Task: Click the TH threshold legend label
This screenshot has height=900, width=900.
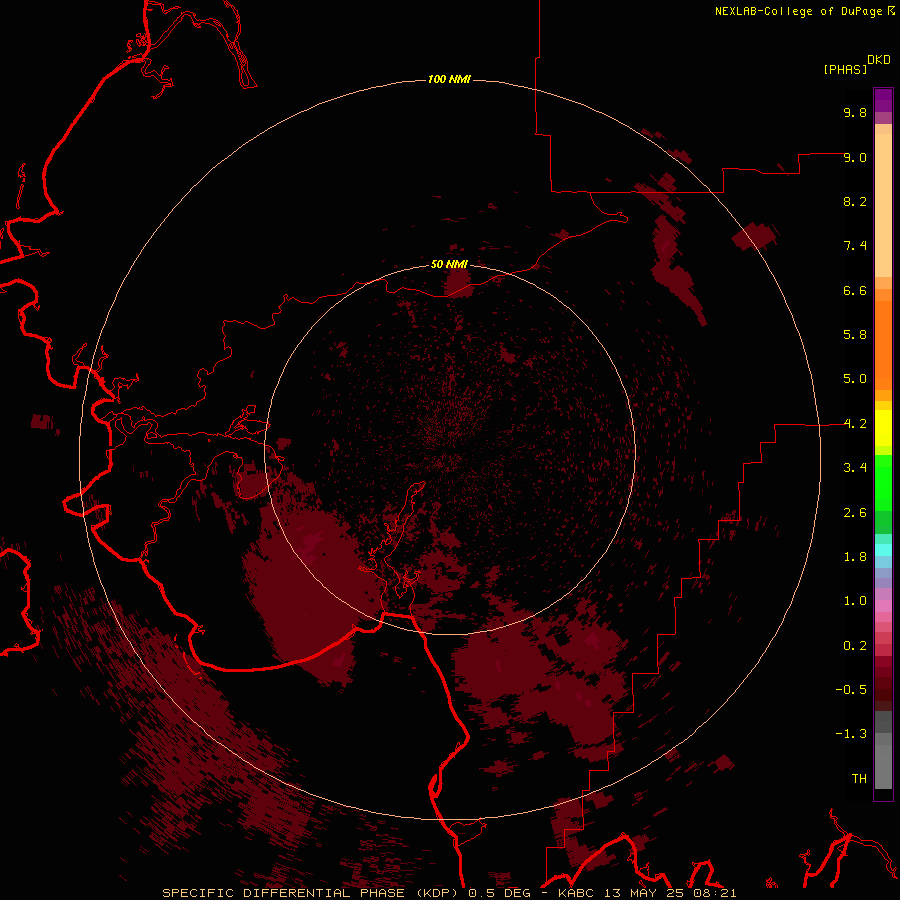Action: coord(859,779)
